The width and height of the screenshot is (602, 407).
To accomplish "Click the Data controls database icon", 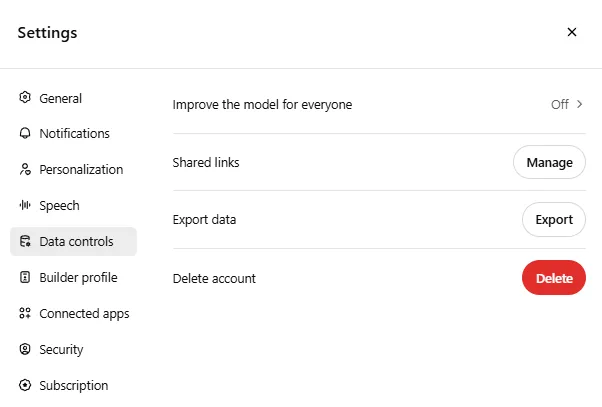I will (25, 241).
